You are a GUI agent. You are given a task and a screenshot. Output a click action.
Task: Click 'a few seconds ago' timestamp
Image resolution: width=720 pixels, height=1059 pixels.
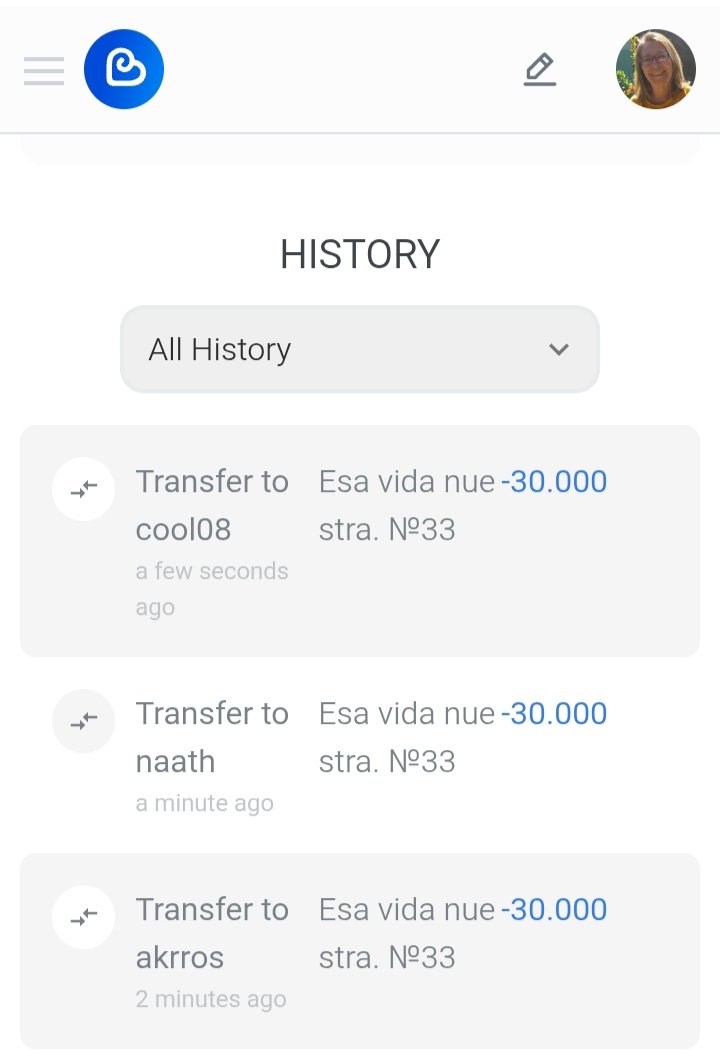point(212,589)
